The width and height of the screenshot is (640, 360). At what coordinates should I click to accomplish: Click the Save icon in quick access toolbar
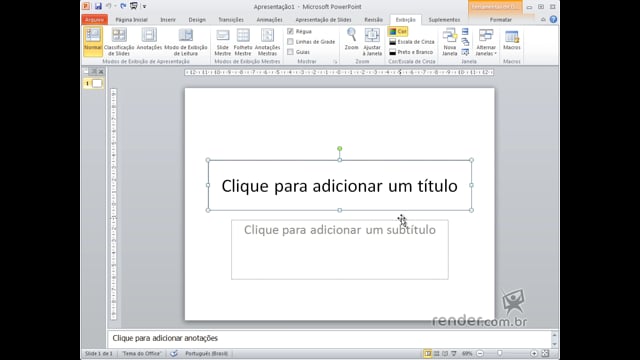click(x=98, y=6)
